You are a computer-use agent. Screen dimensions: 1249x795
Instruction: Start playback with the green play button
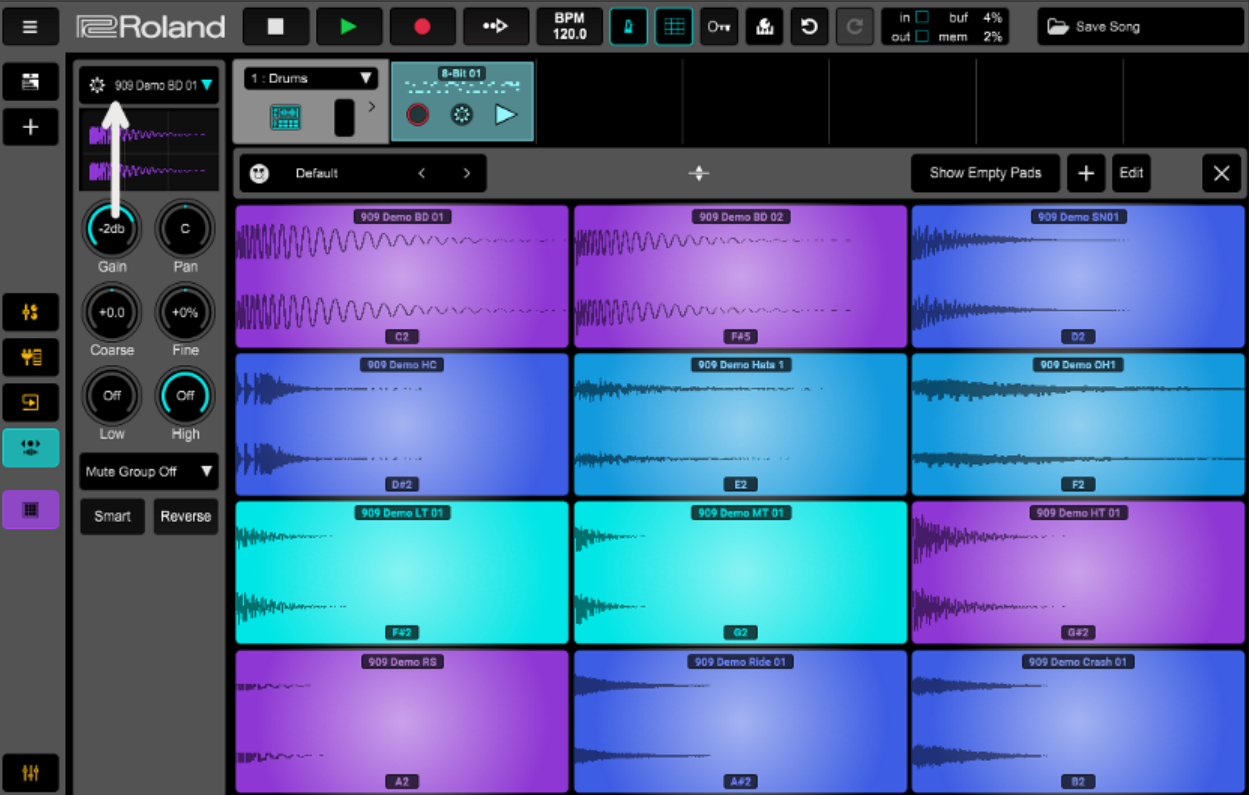(x=348, y=27)
